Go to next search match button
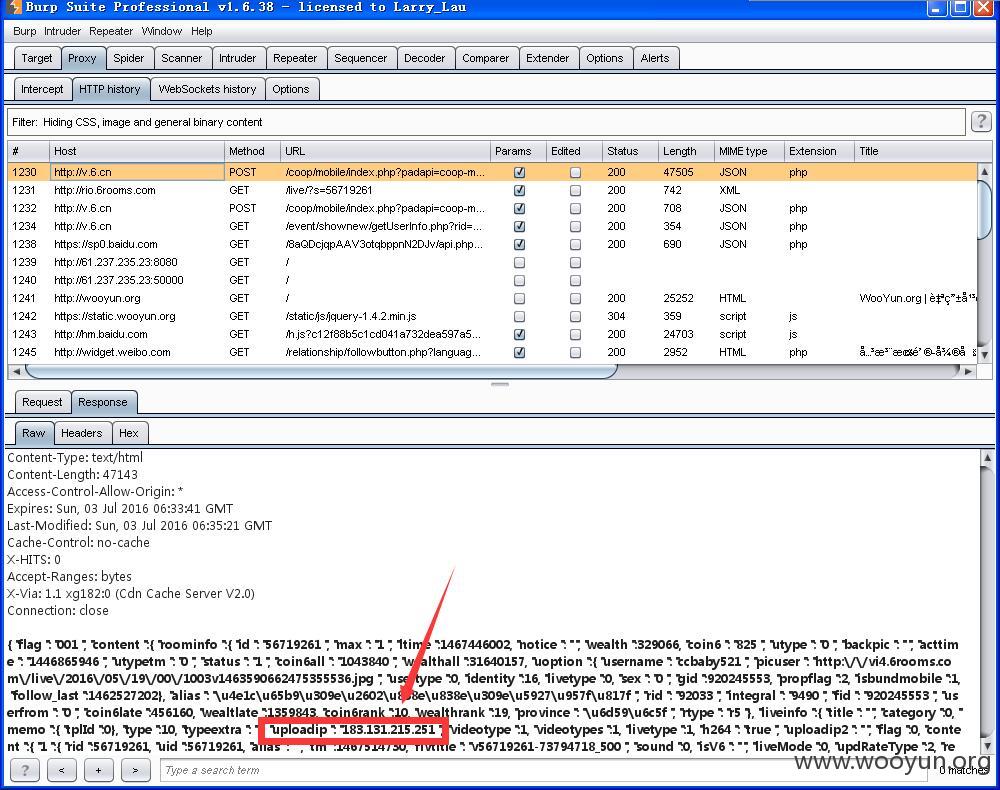Image resolution: width=1000 pixels, height=790 pixels. (135, 770)
